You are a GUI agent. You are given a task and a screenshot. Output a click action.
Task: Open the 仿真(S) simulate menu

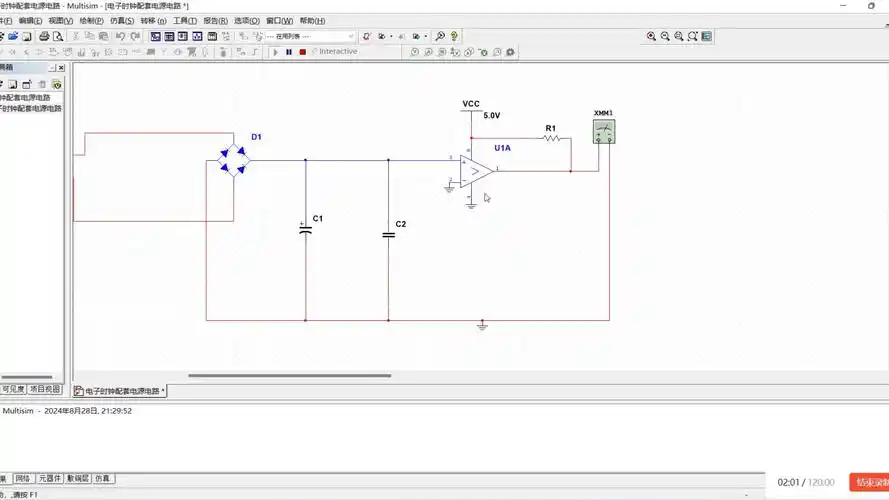point(122,20)
